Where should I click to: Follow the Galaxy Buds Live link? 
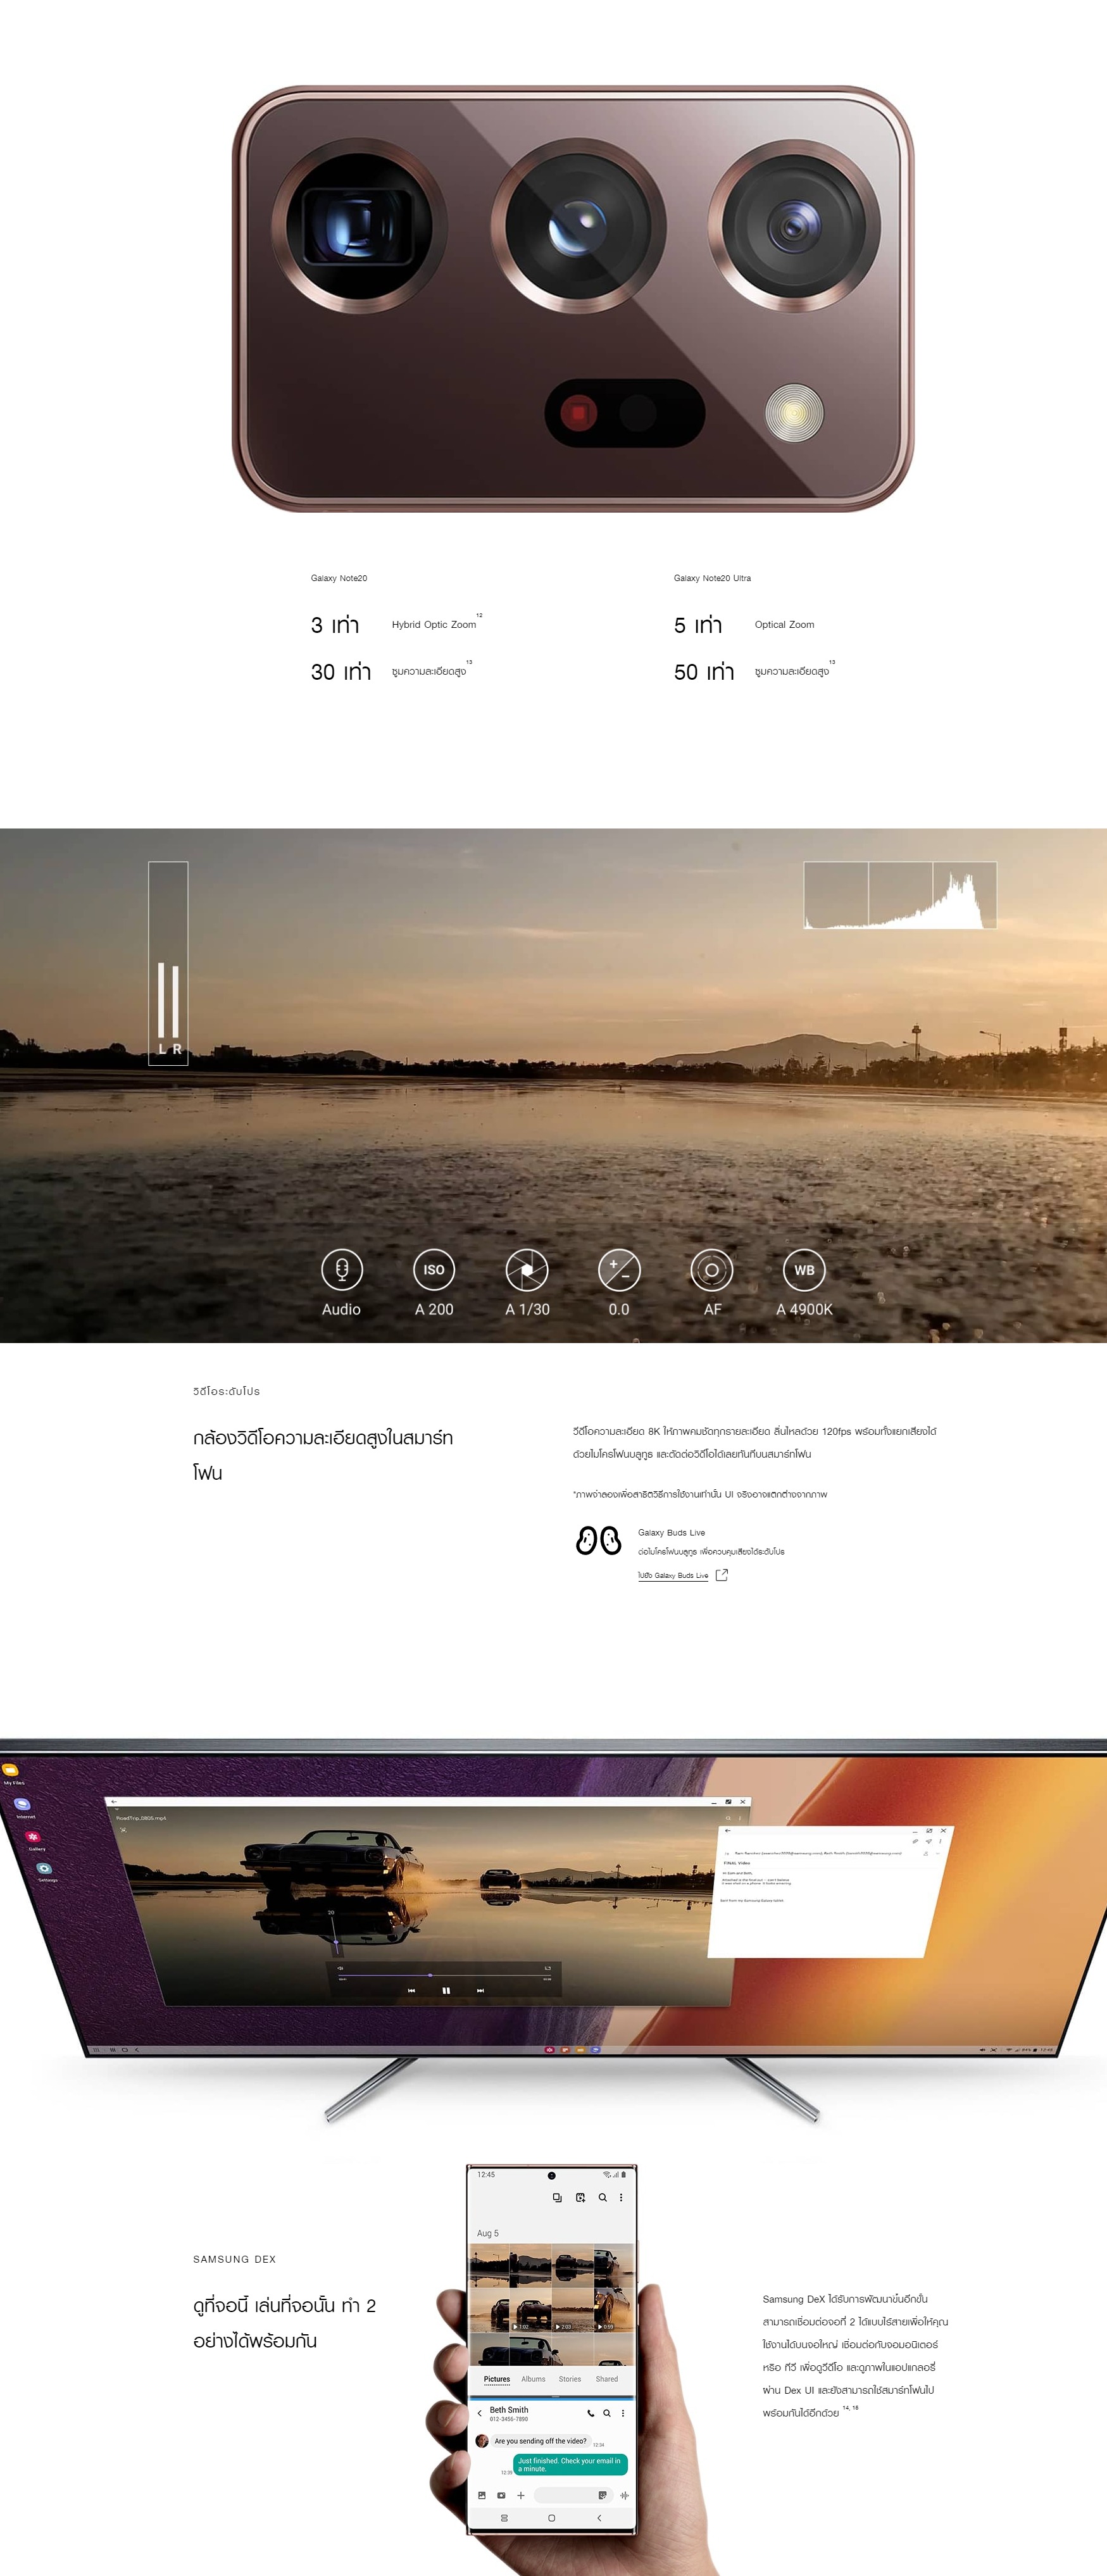(673, 1575)
